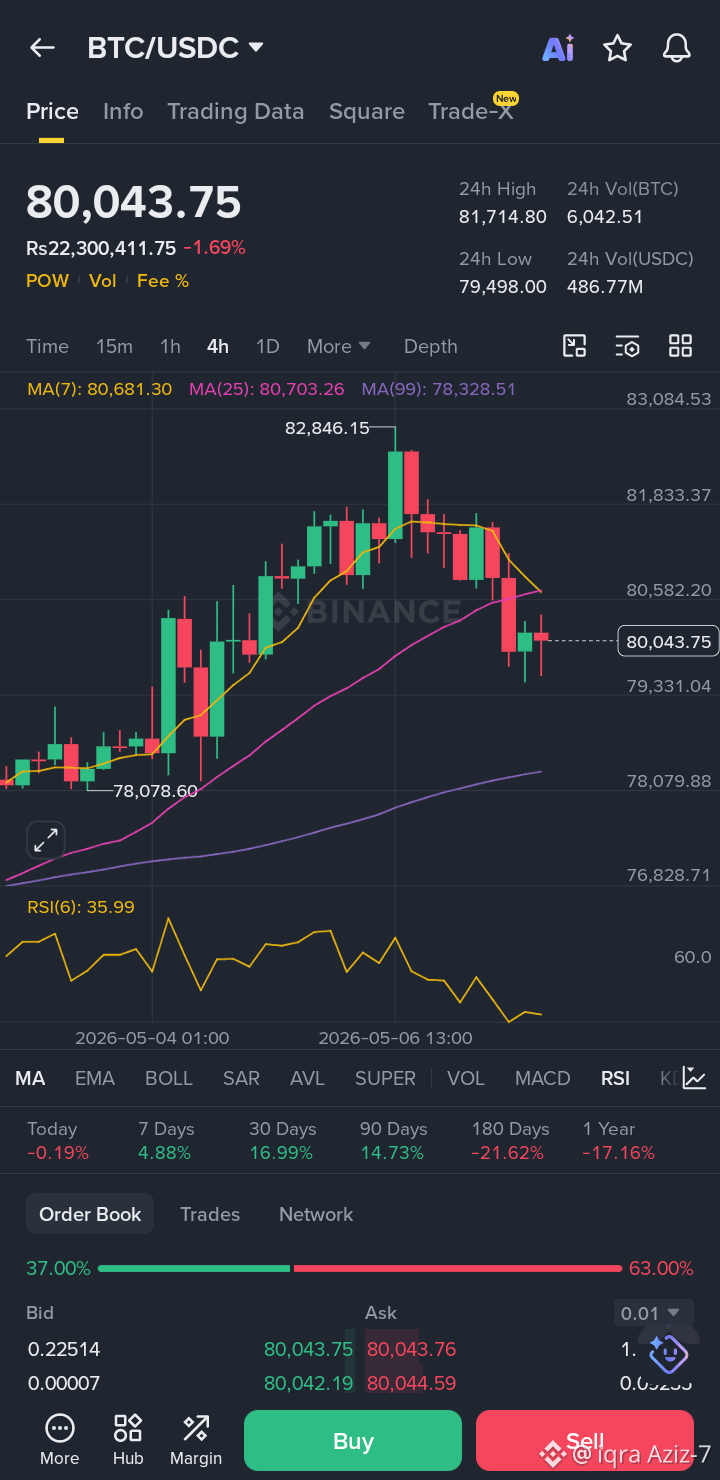Toggle MA indicator
The height and width of the screenshot is (1480, 720).
click(30, 1078)
